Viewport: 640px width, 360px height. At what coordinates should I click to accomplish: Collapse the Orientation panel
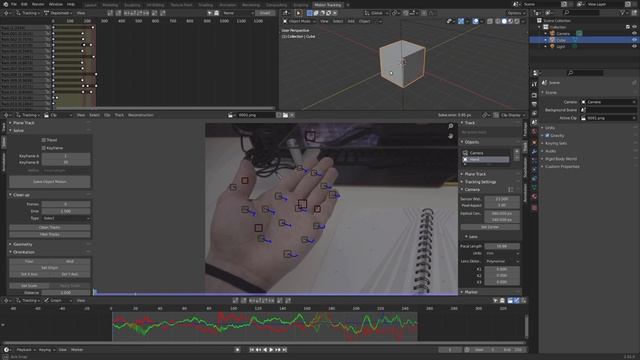click(x=24, y=252)
